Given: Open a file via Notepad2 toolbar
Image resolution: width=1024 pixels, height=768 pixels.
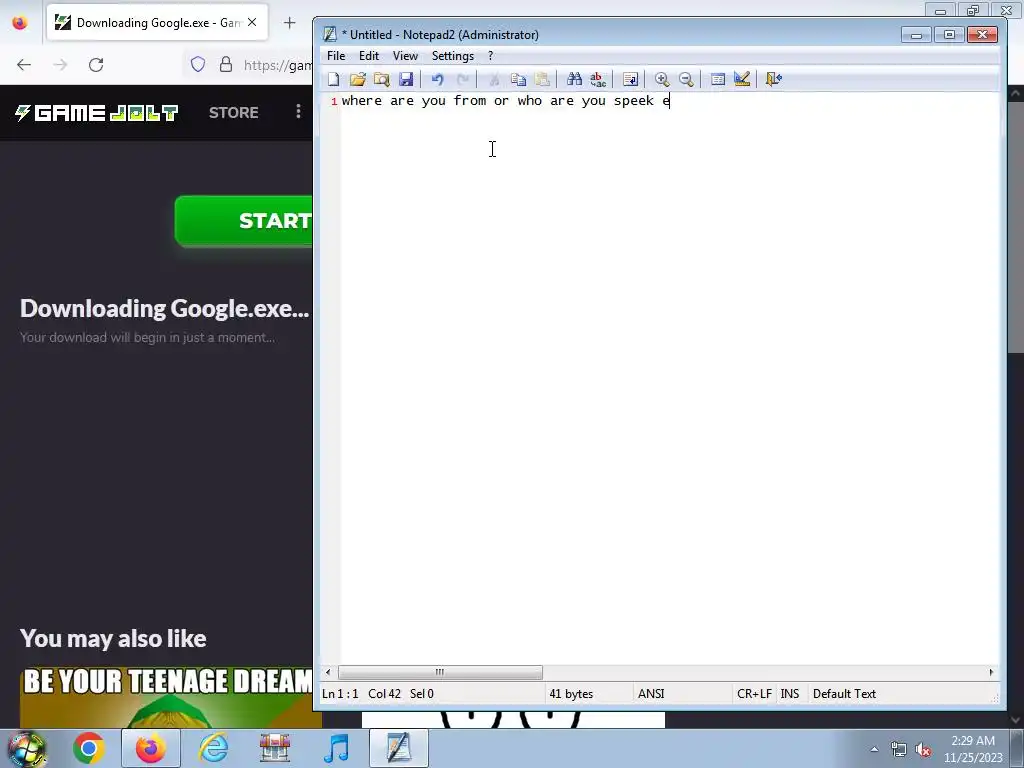Looking at the screenshot, I should point(357,79).
